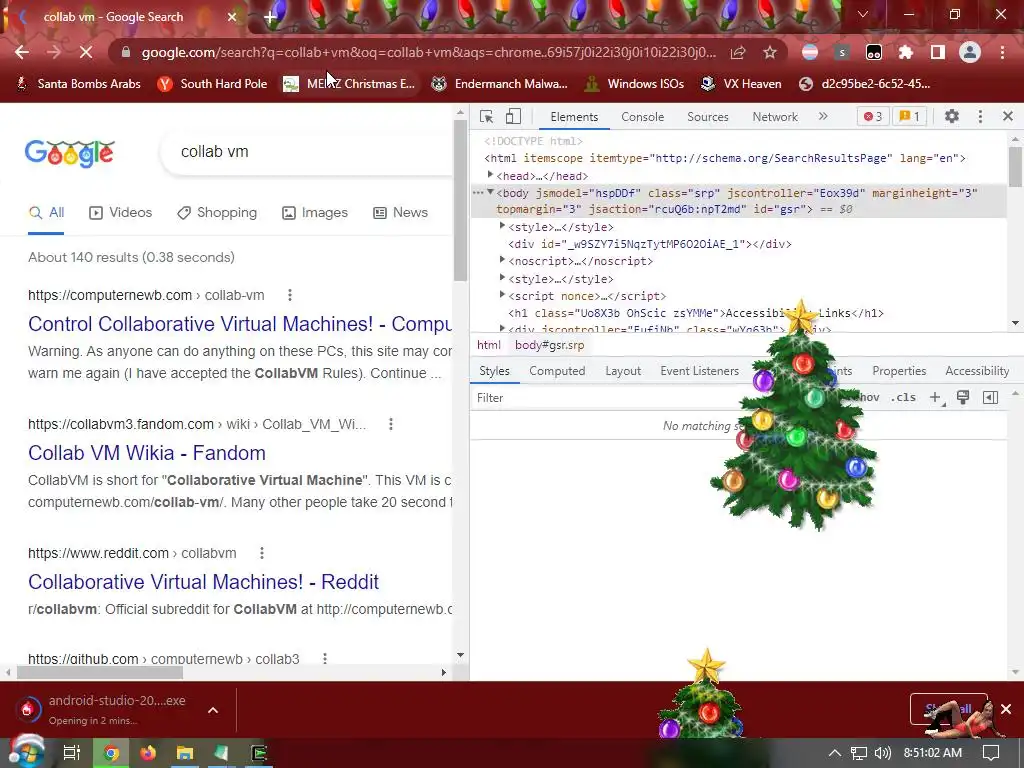
Task: Open d2c95be2-6c52-45... bookmark
Action: [x=865, y=84]
